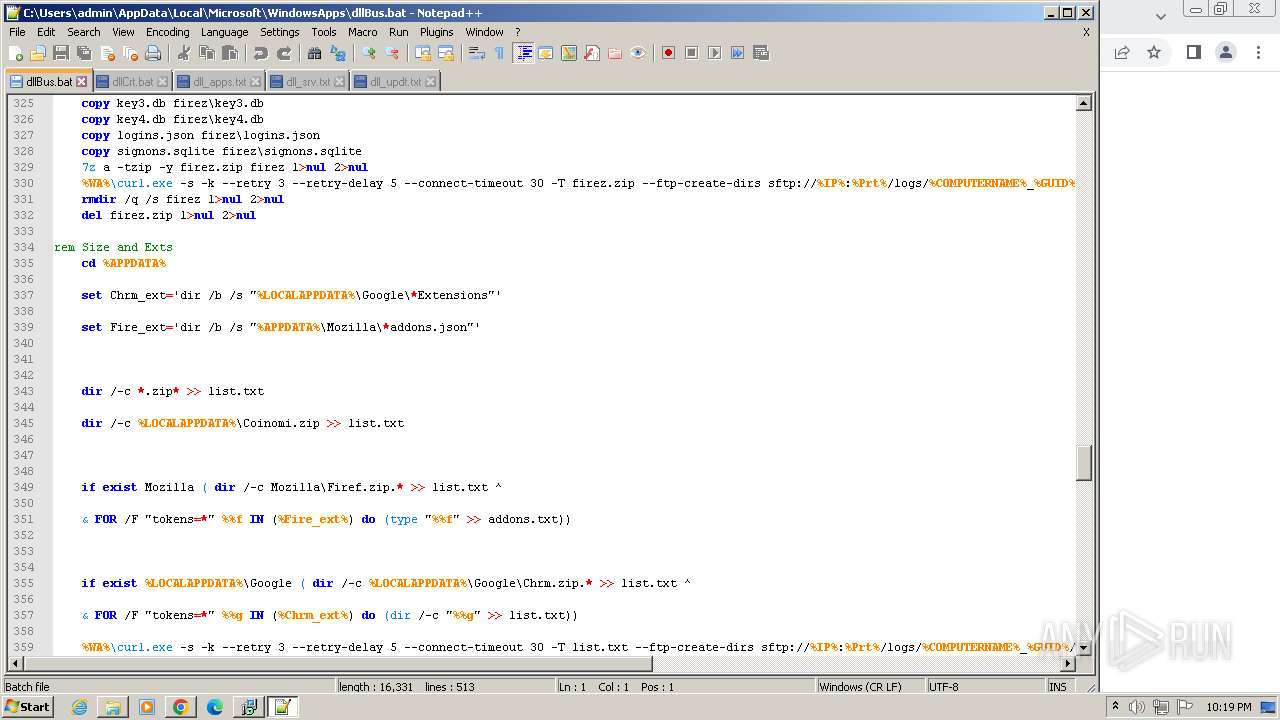Create a new document via toolbar
Screen dimensions: 1280x720
click(16, 53)
